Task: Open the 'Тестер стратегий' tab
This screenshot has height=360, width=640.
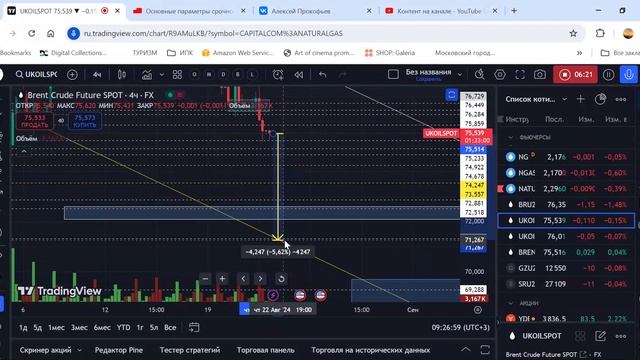Action: tap(190, 350)
